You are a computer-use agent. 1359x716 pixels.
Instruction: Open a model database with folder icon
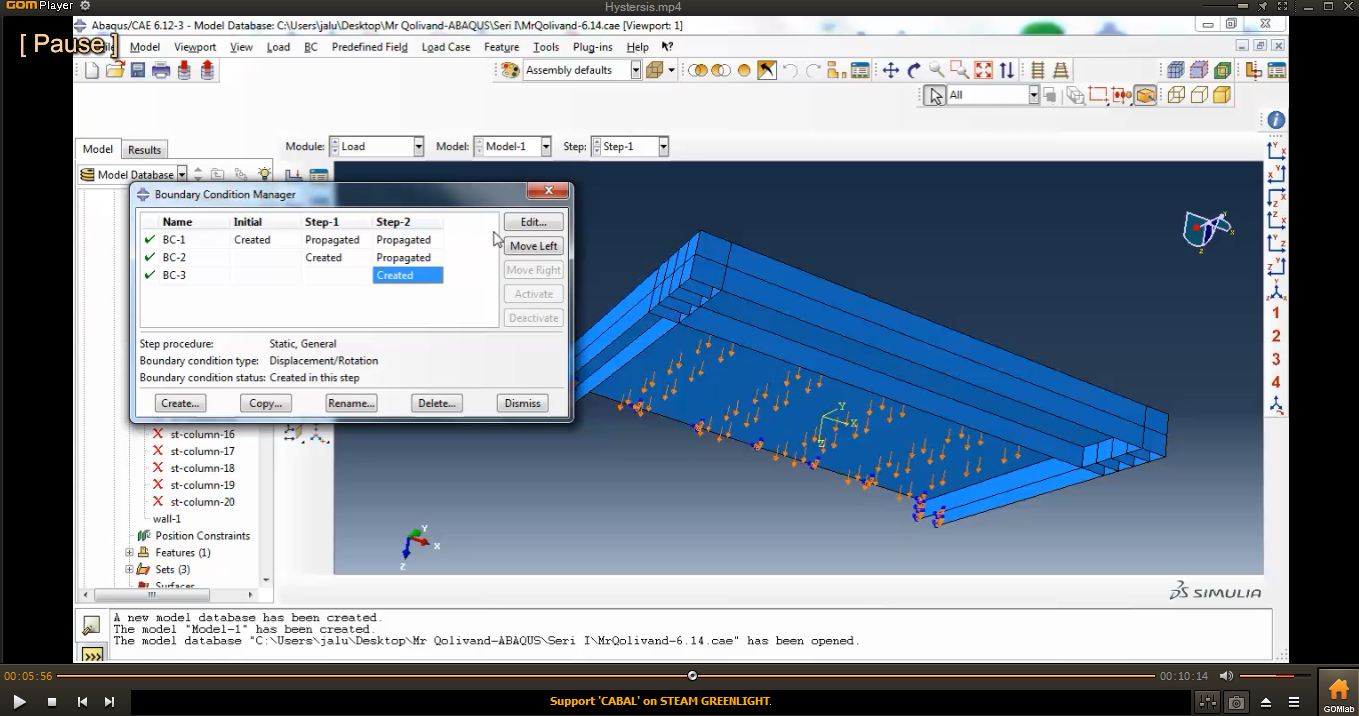115,70
